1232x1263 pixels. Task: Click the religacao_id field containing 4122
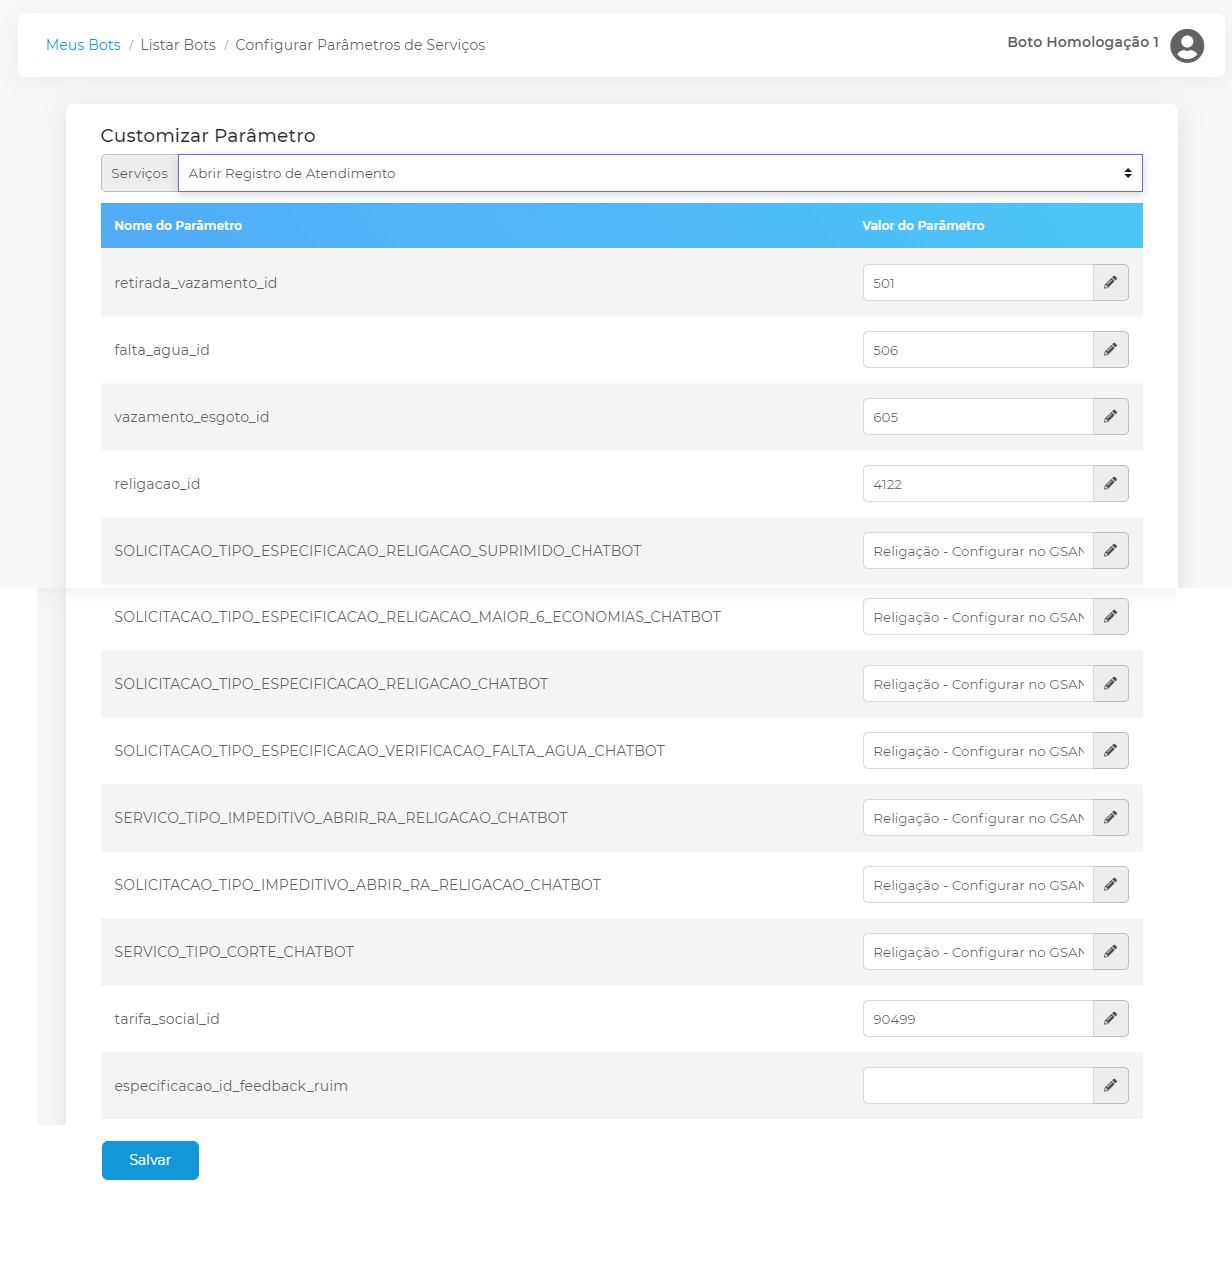[x=977, y=484]
